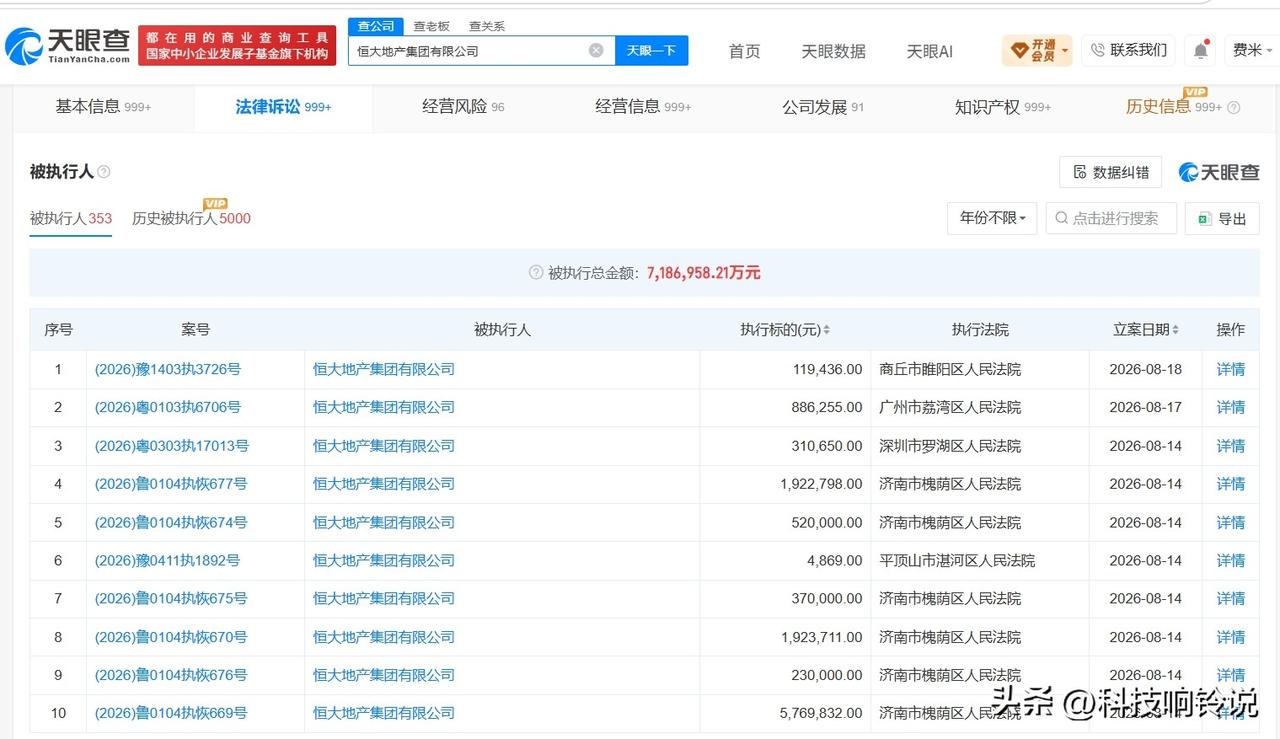The width and height of the screenshot is (1280, 739).
Task: Open case (2026)豫1403执3726号
Action: [168, 369]
